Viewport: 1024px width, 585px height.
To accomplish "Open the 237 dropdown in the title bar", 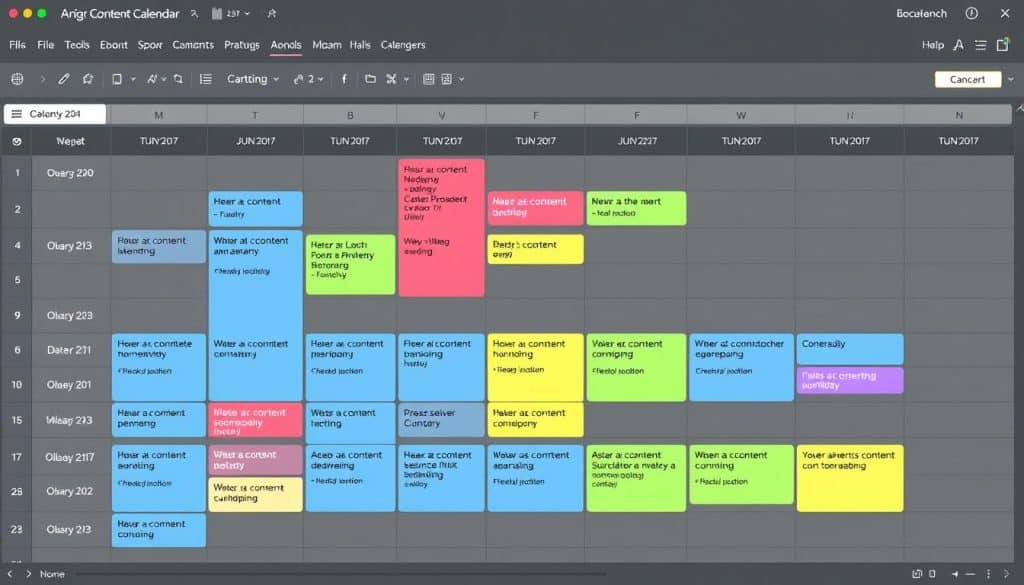I will tap(232, 13).
